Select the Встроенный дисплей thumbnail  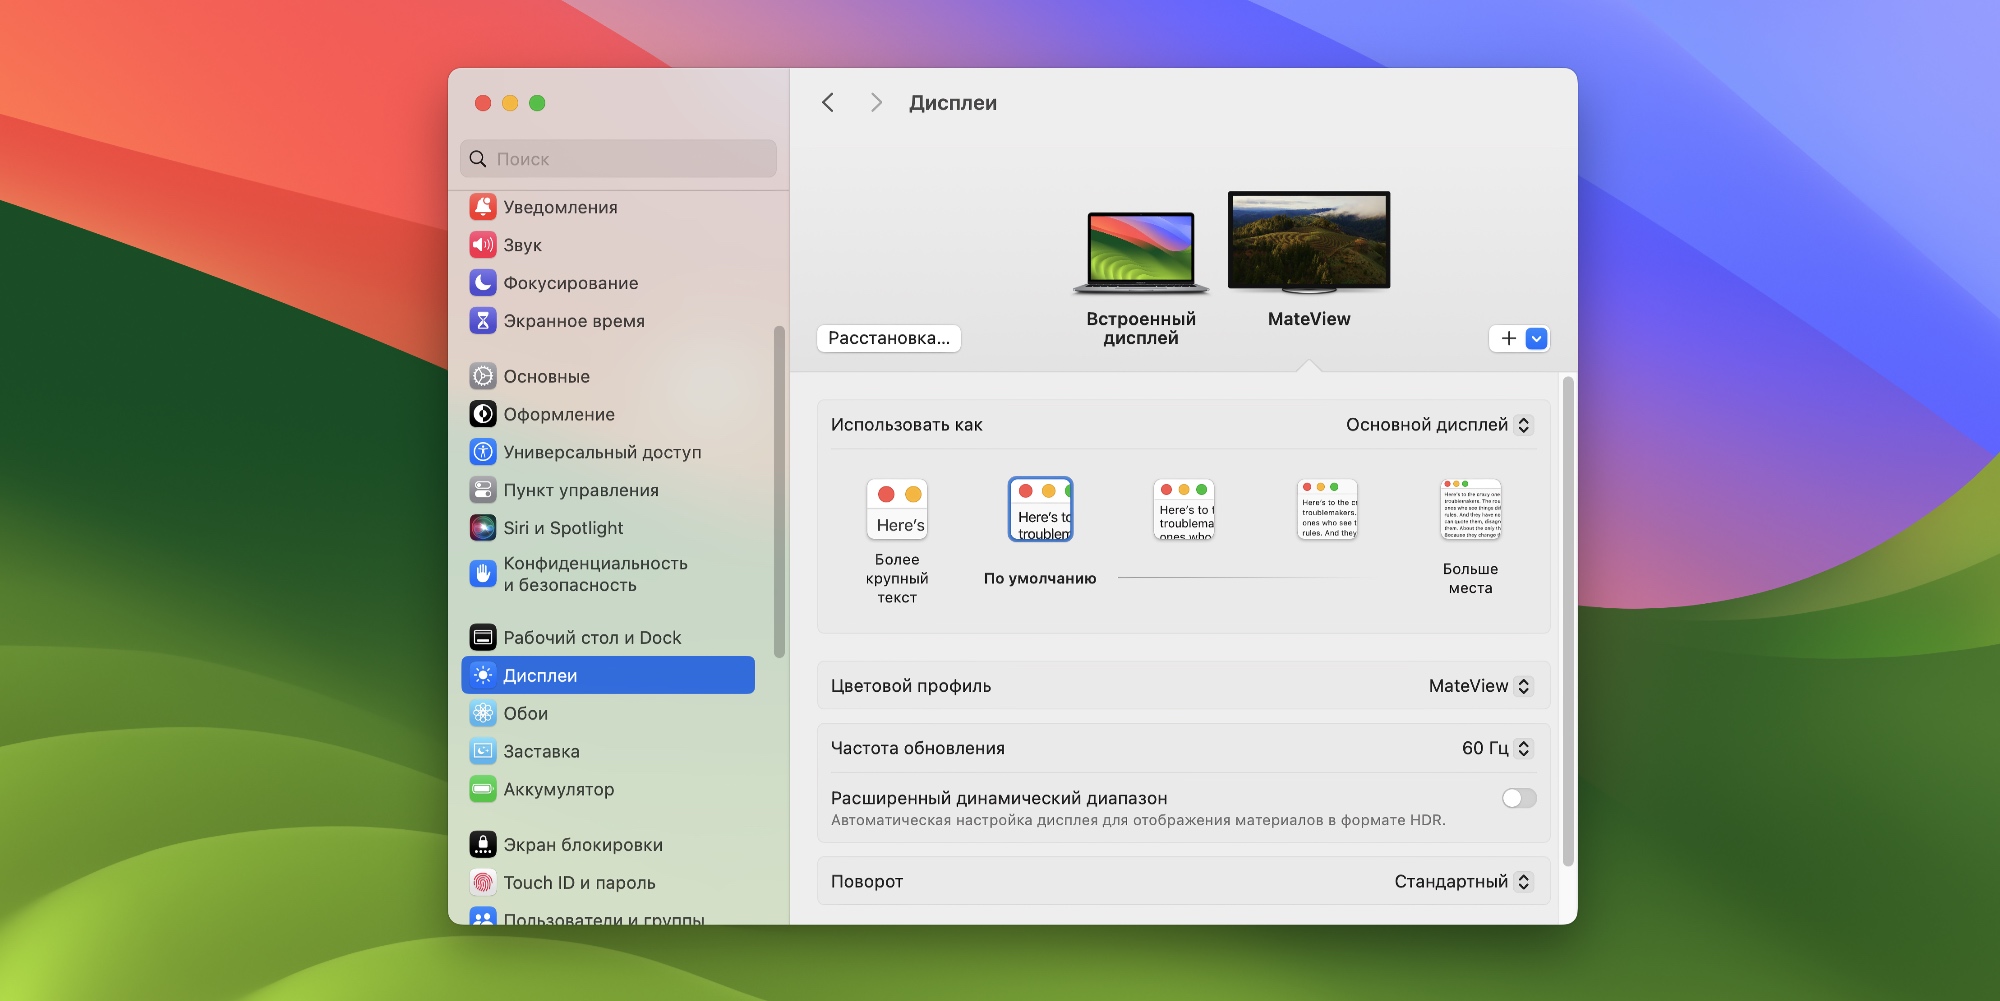(x=1141, y=253)
